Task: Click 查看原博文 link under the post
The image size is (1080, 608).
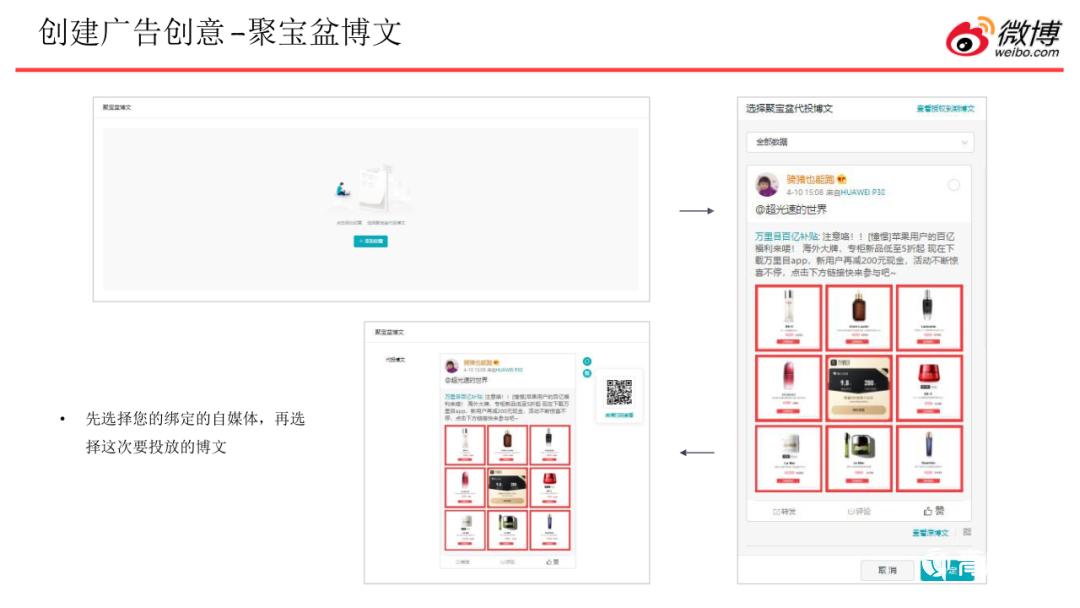Action: point(931,533)
